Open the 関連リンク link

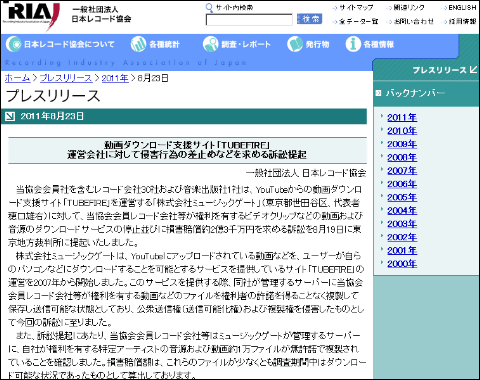(x=409, y=8)
